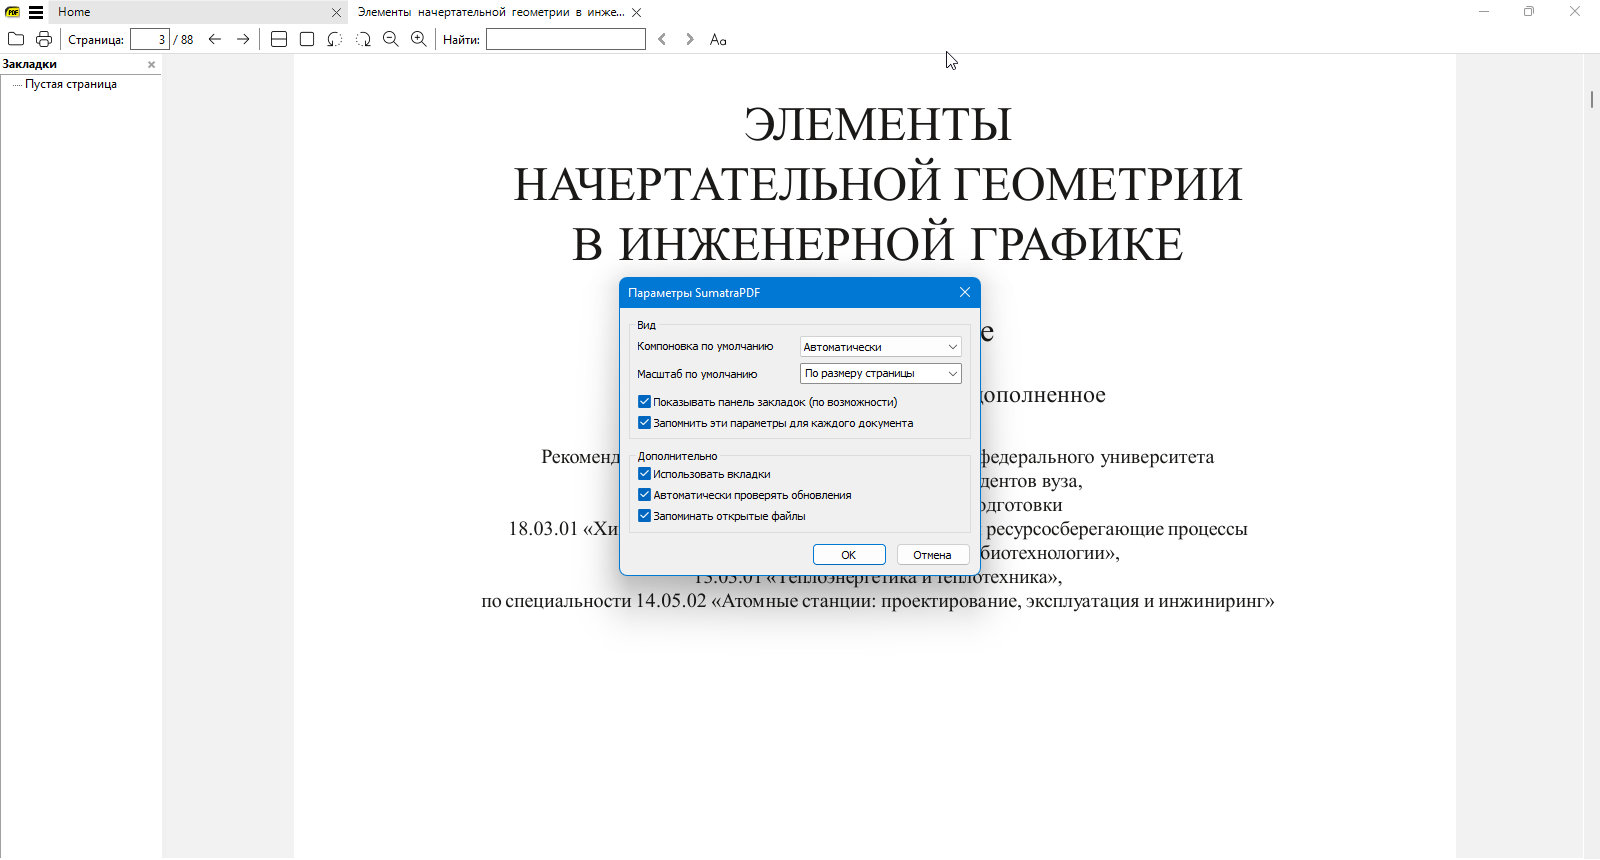This screenshot has width=1600, height=860.
Task: Click the zoom out magnifier
Action: (x=391, y=39)
